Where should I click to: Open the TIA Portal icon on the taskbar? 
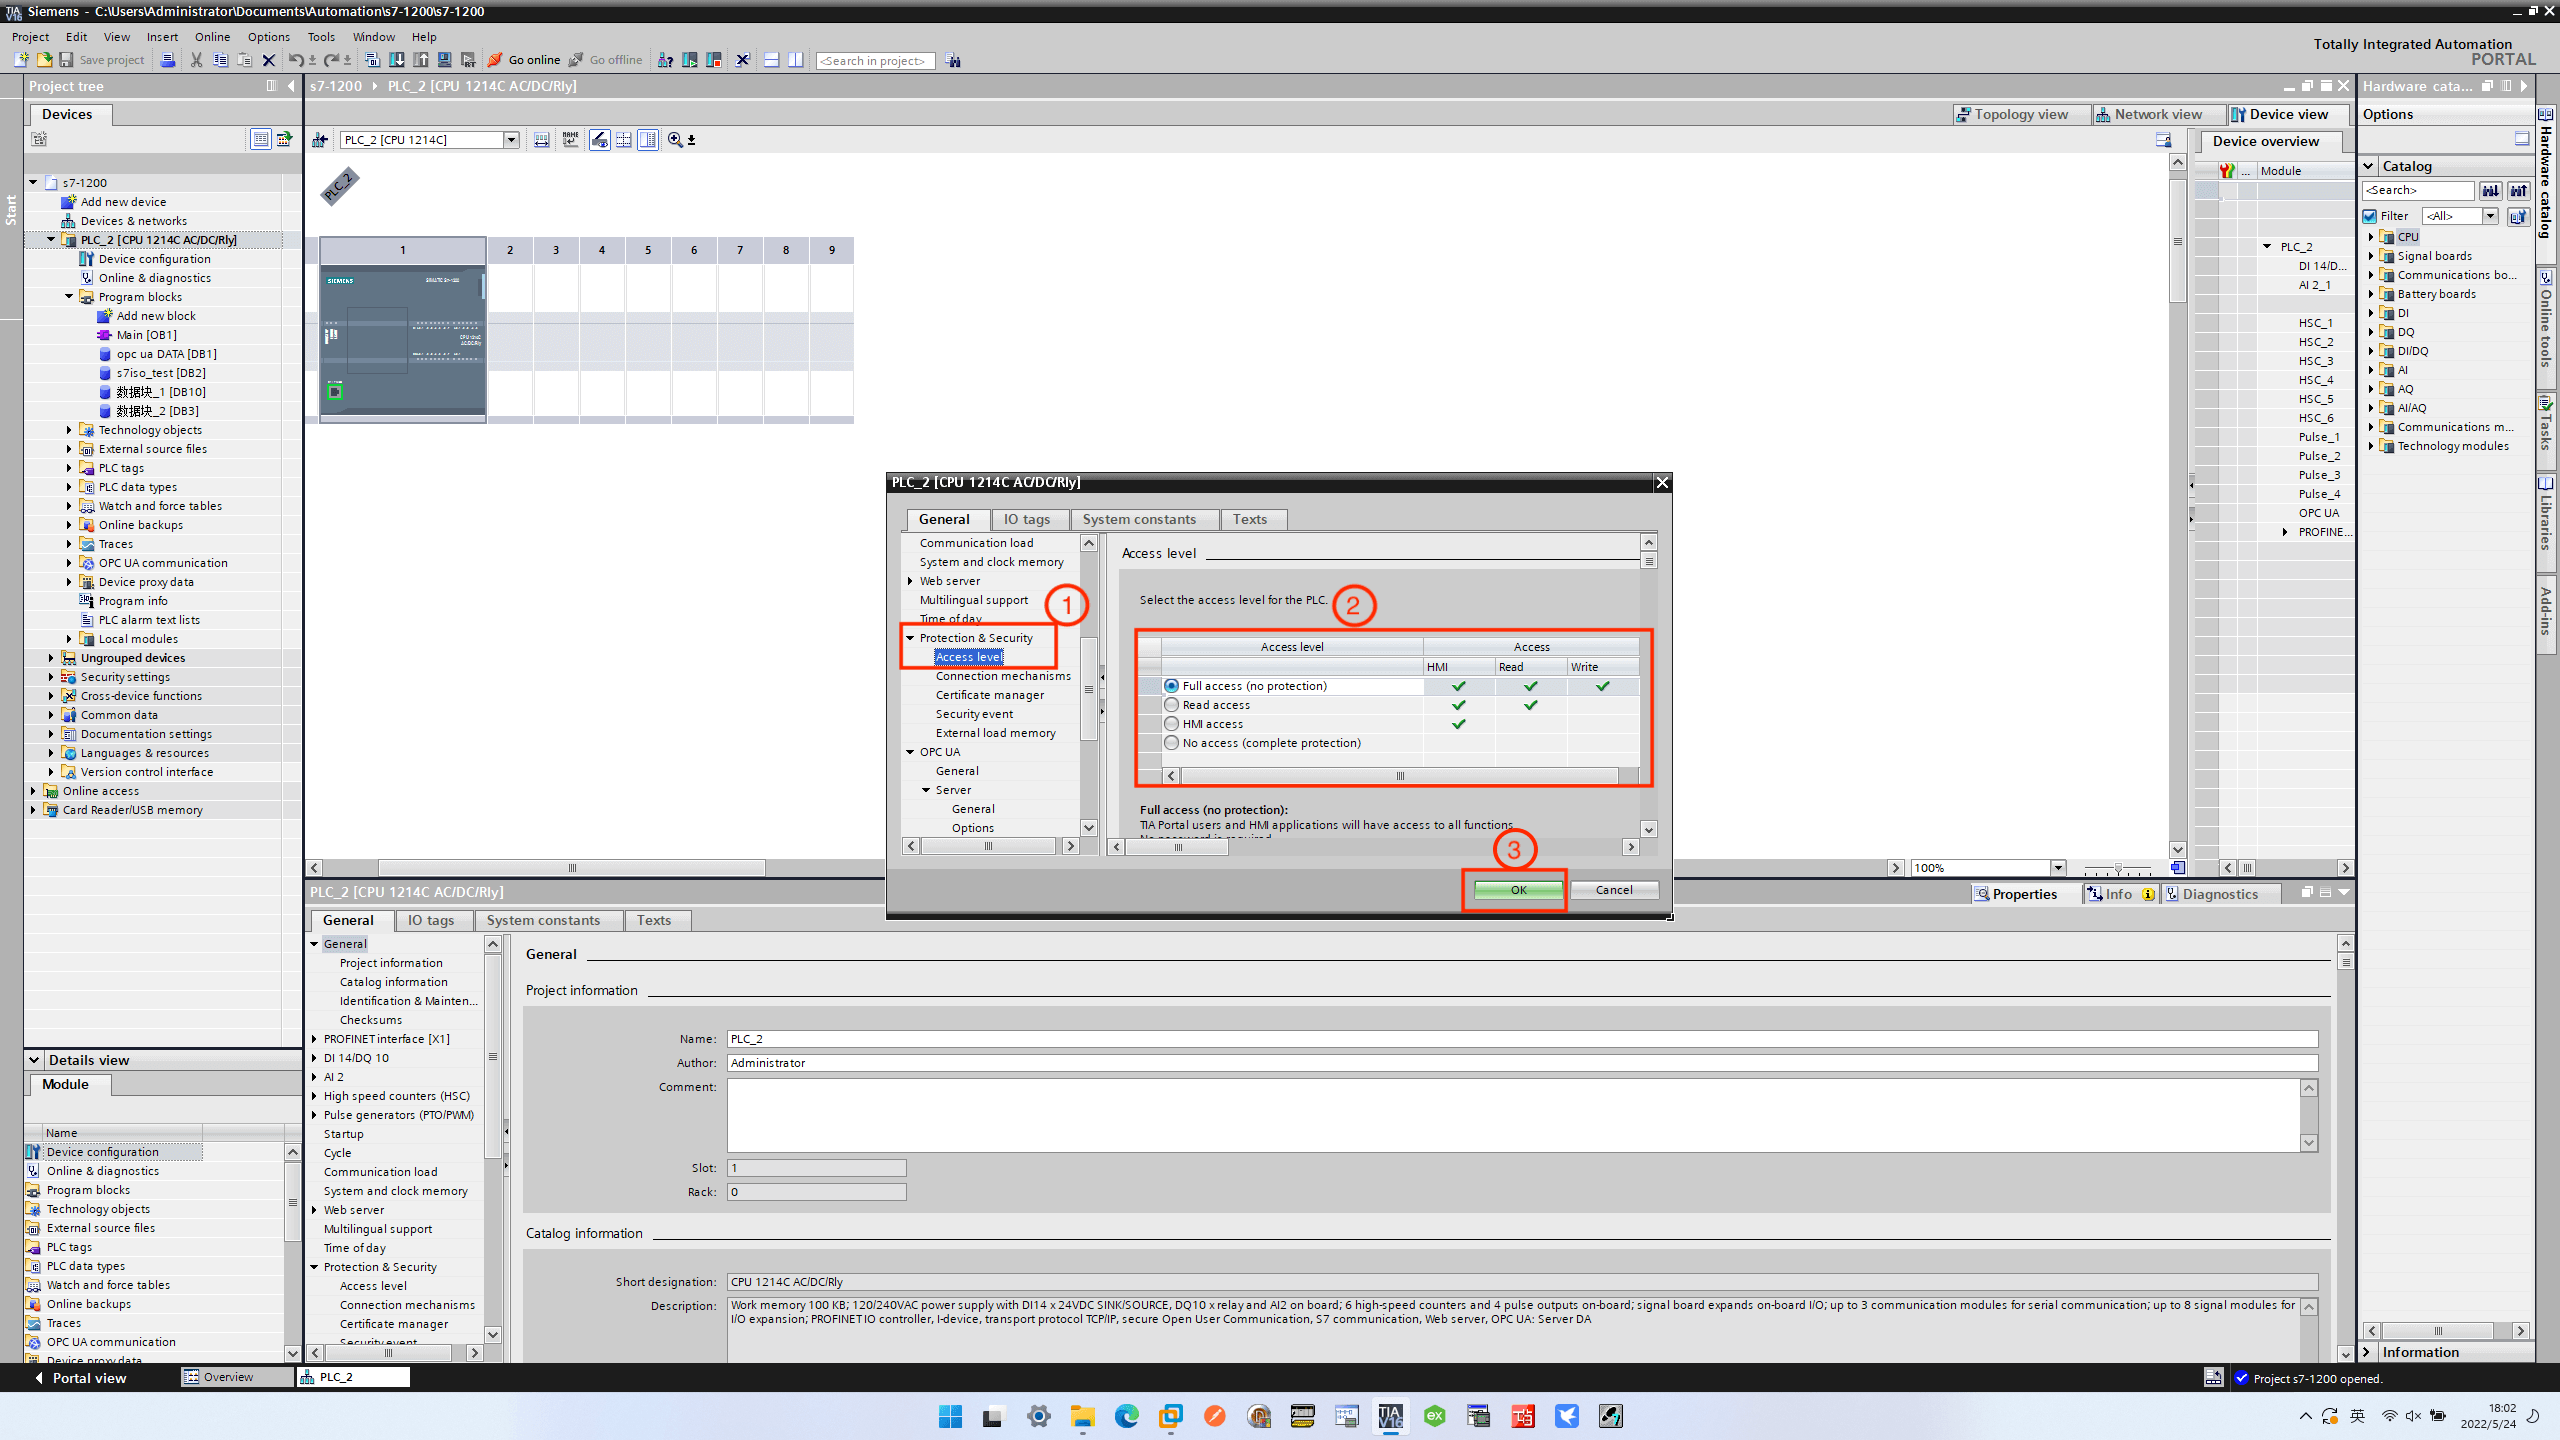pyautogui.click(x=1389, y=1416)
